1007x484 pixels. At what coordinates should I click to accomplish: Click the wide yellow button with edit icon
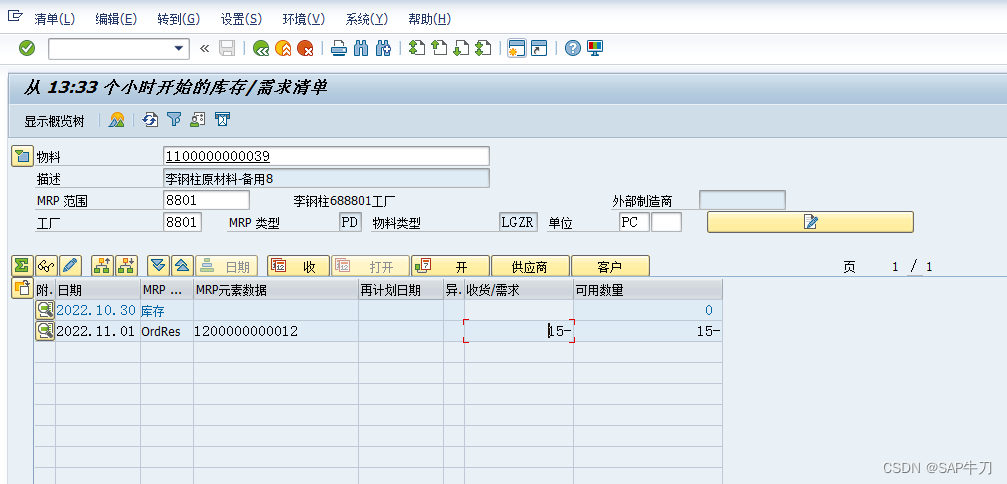pyautogui.click(x=810, y=222)
